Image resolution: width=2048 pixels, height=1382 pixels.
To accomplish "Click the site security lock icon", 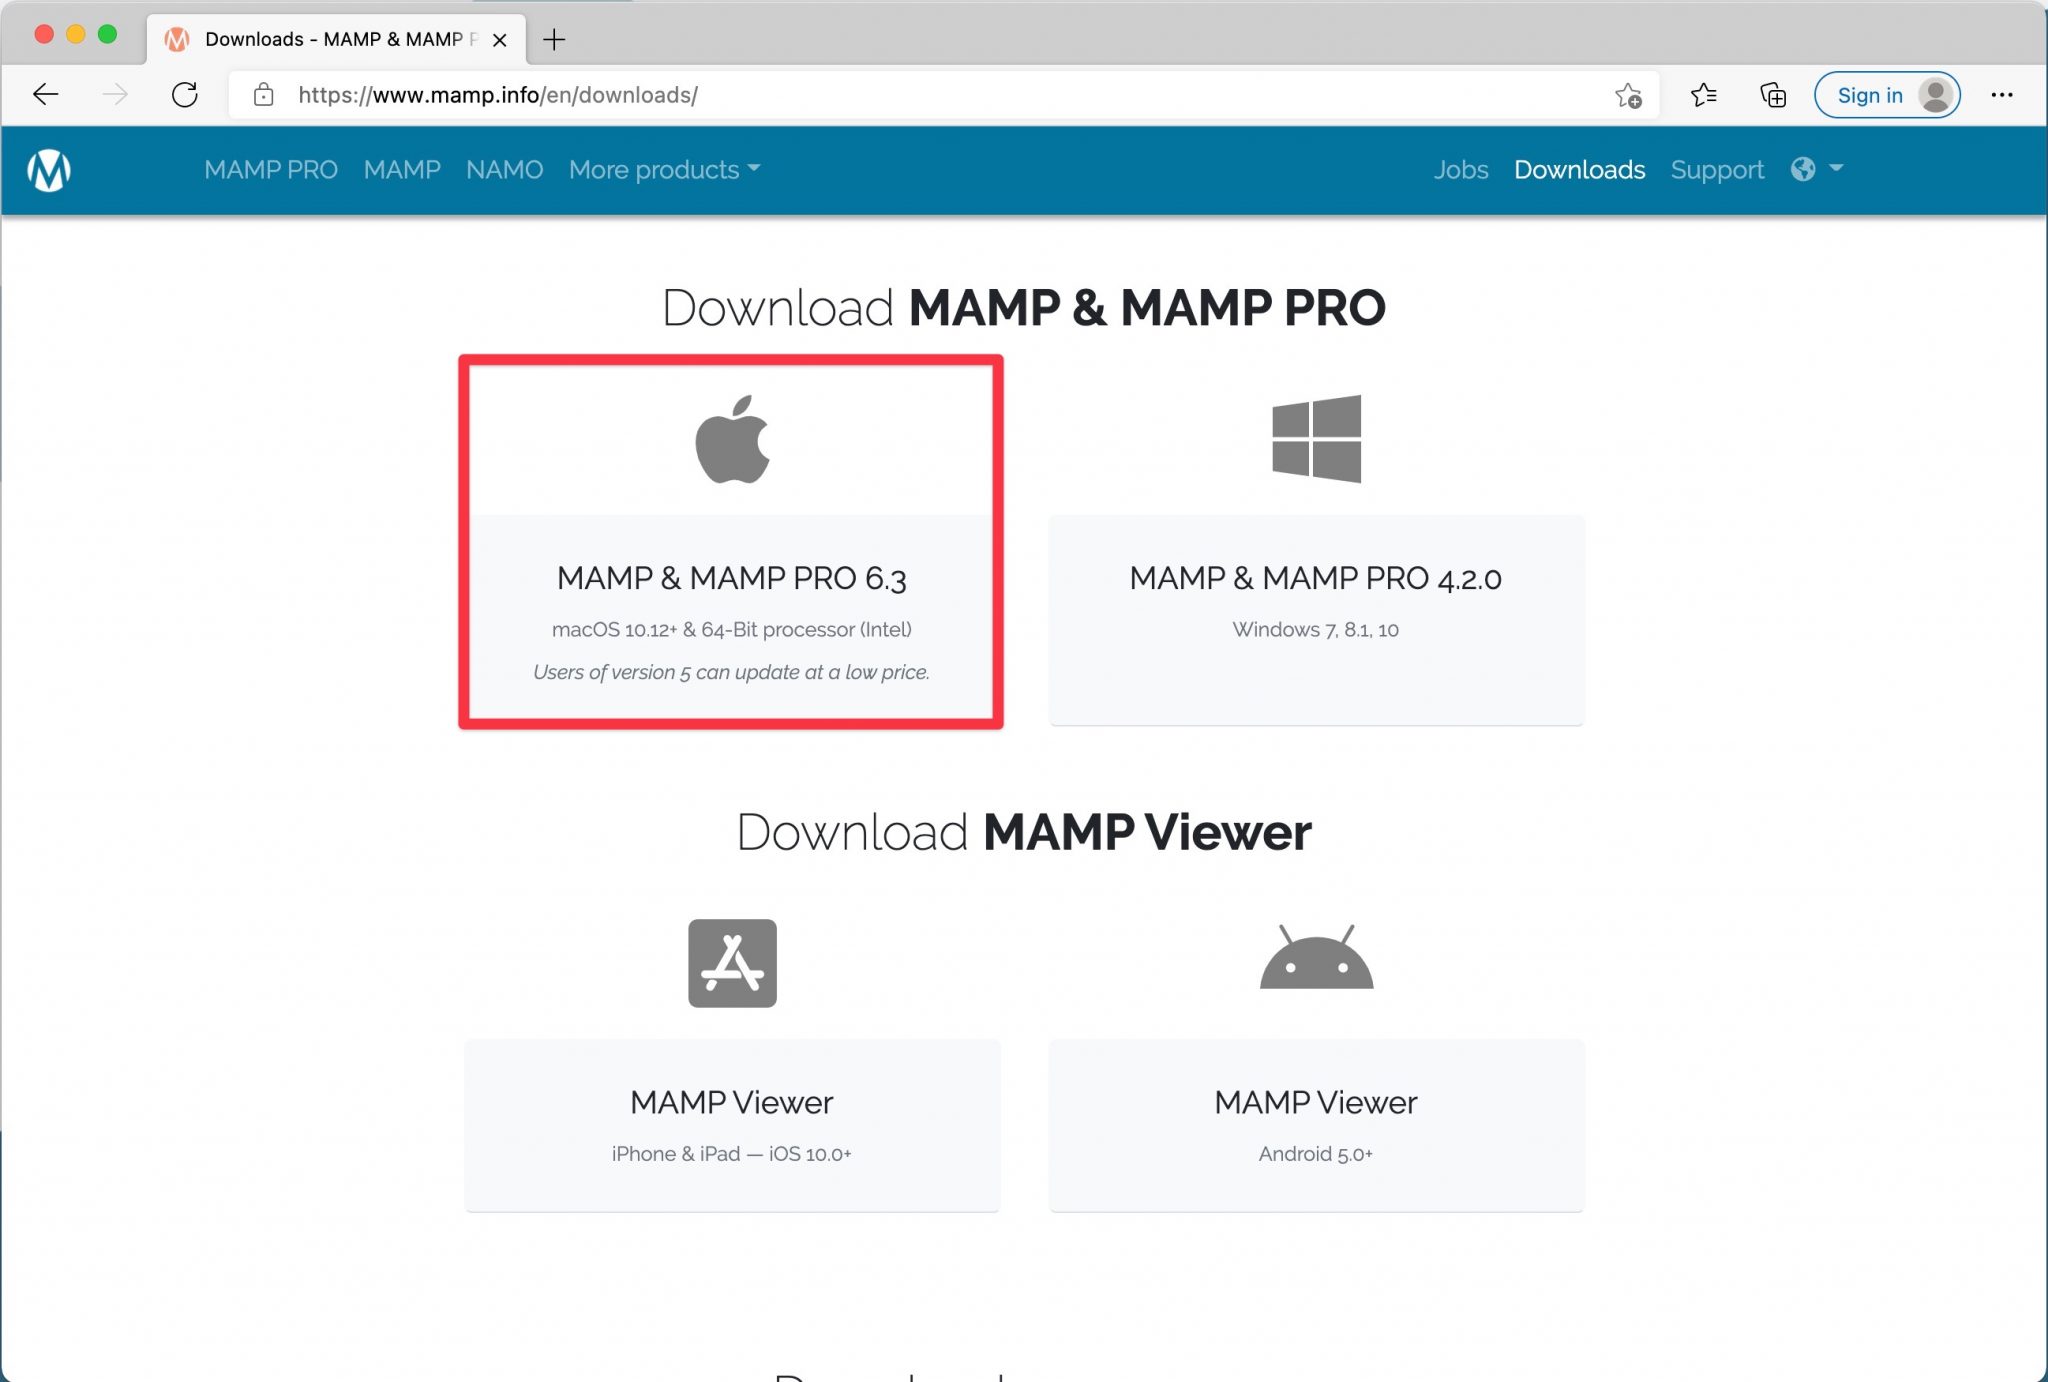I will pyautogui.click(x=263, y=95).
